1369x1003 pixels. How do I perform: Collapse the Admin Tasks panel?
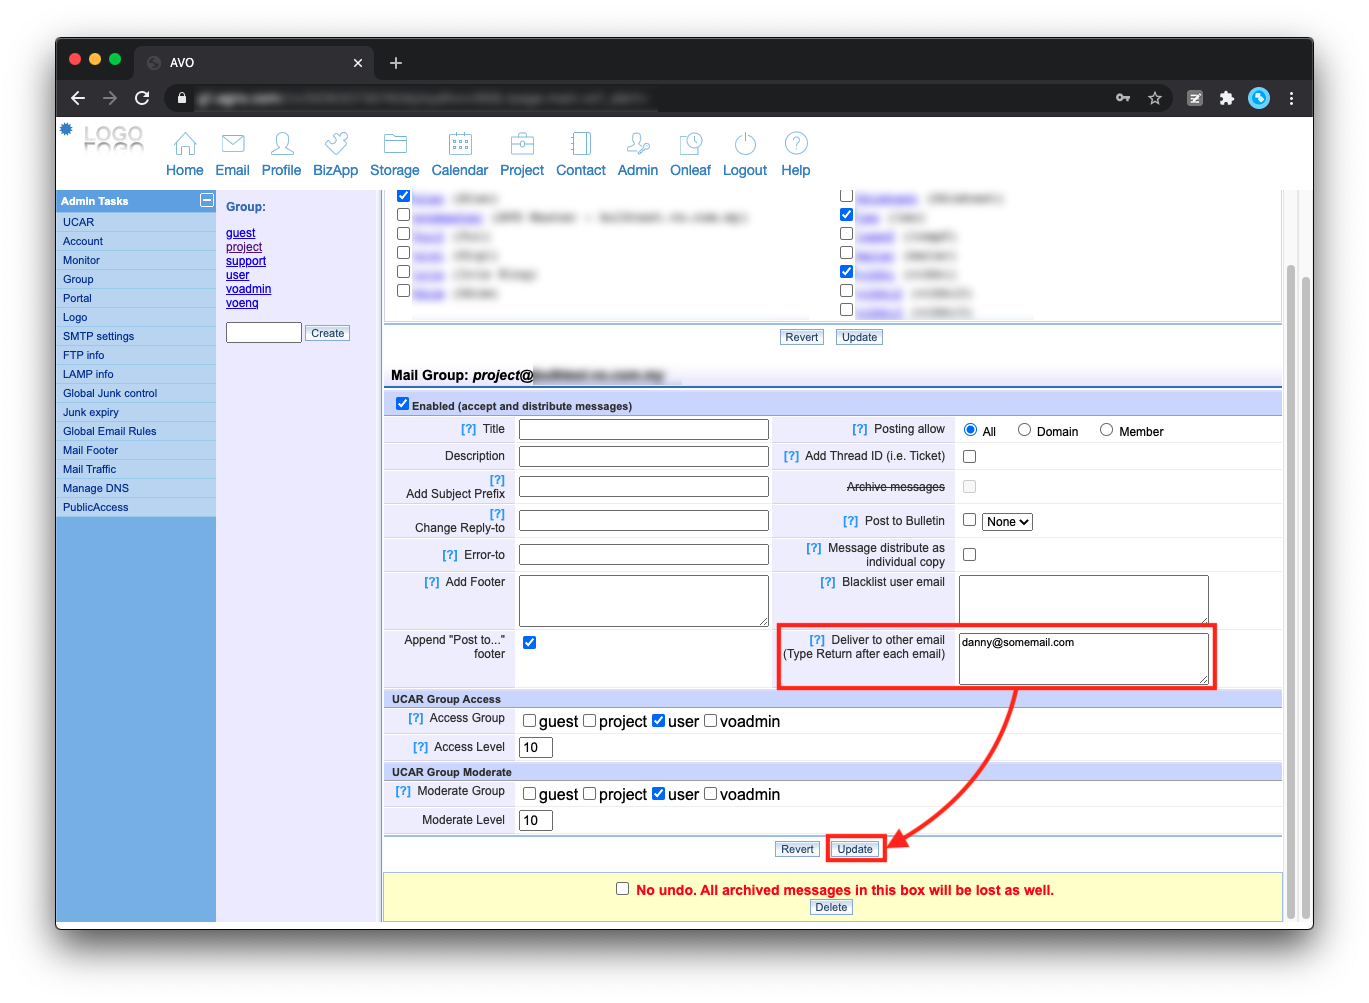(207, 200)
